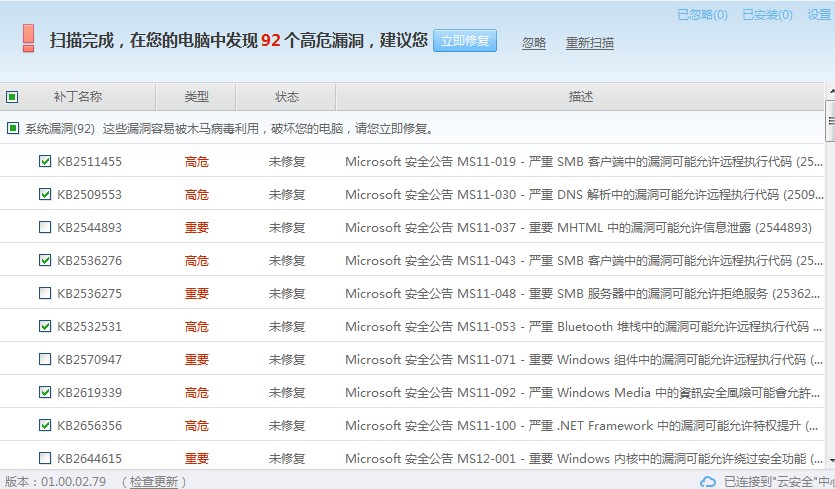Select the KB2536275 patch name
The height and width of the screenshot is (489, 835).
(89, 294)
